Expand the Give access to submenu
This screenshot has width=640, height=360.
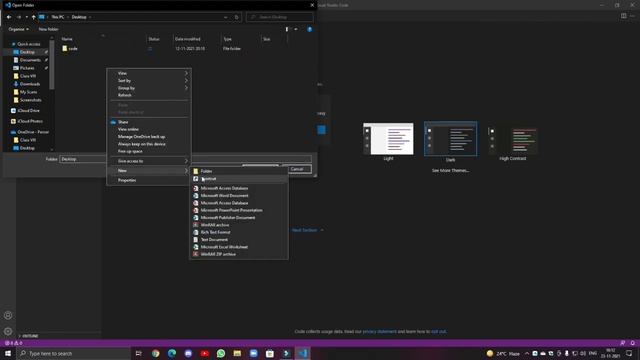[149, 161]
